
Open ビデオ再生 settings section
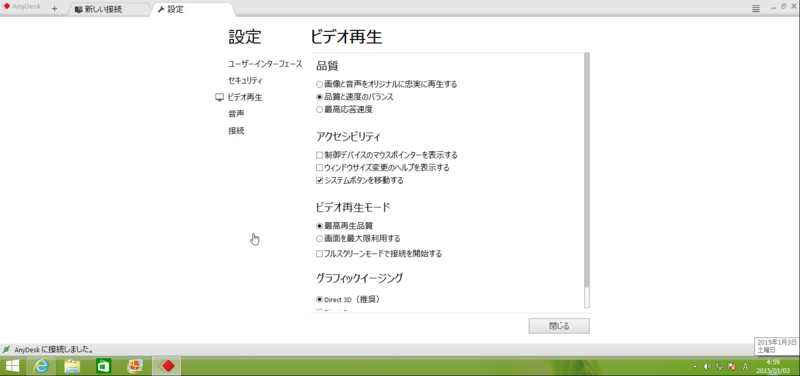click(245, 97)
